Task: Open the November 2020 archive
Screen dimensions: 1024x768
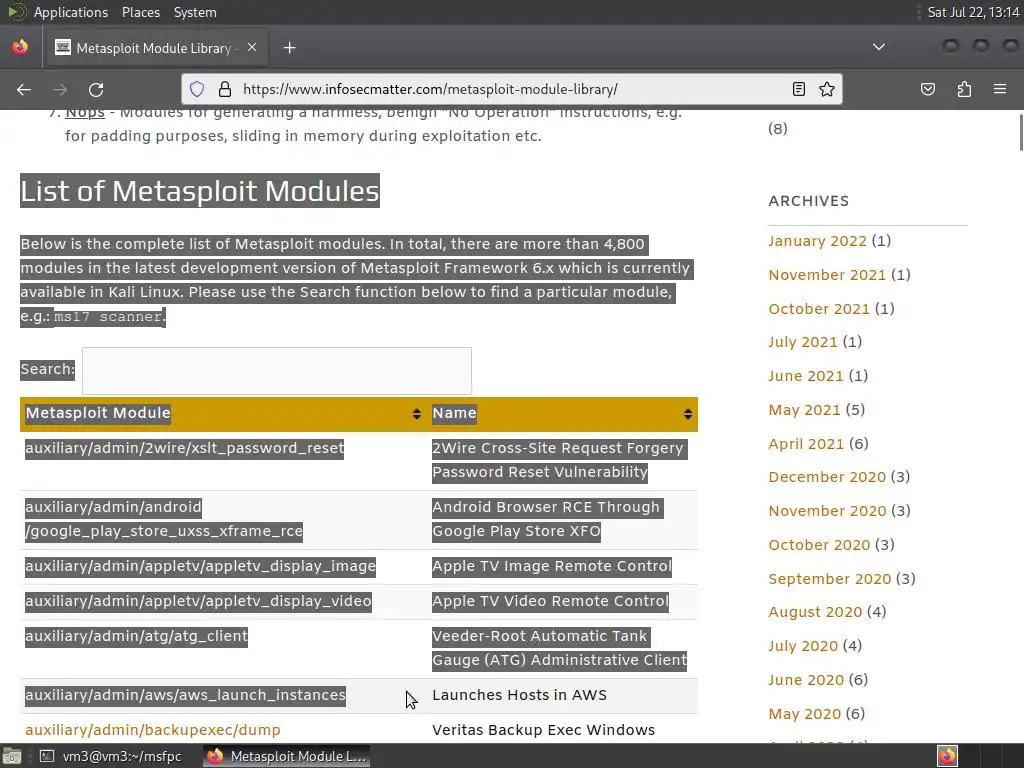Action: point(827,511)
